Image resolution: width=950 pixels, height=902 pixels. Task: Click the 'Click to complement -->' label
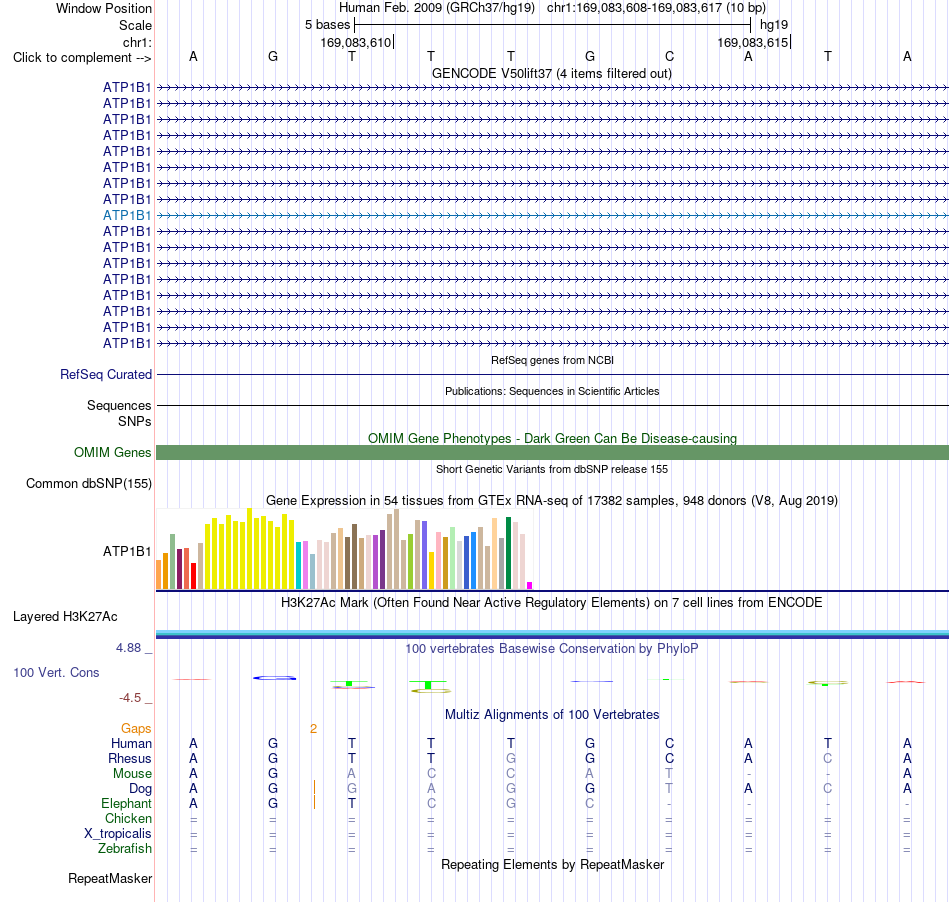coord(82,58)
